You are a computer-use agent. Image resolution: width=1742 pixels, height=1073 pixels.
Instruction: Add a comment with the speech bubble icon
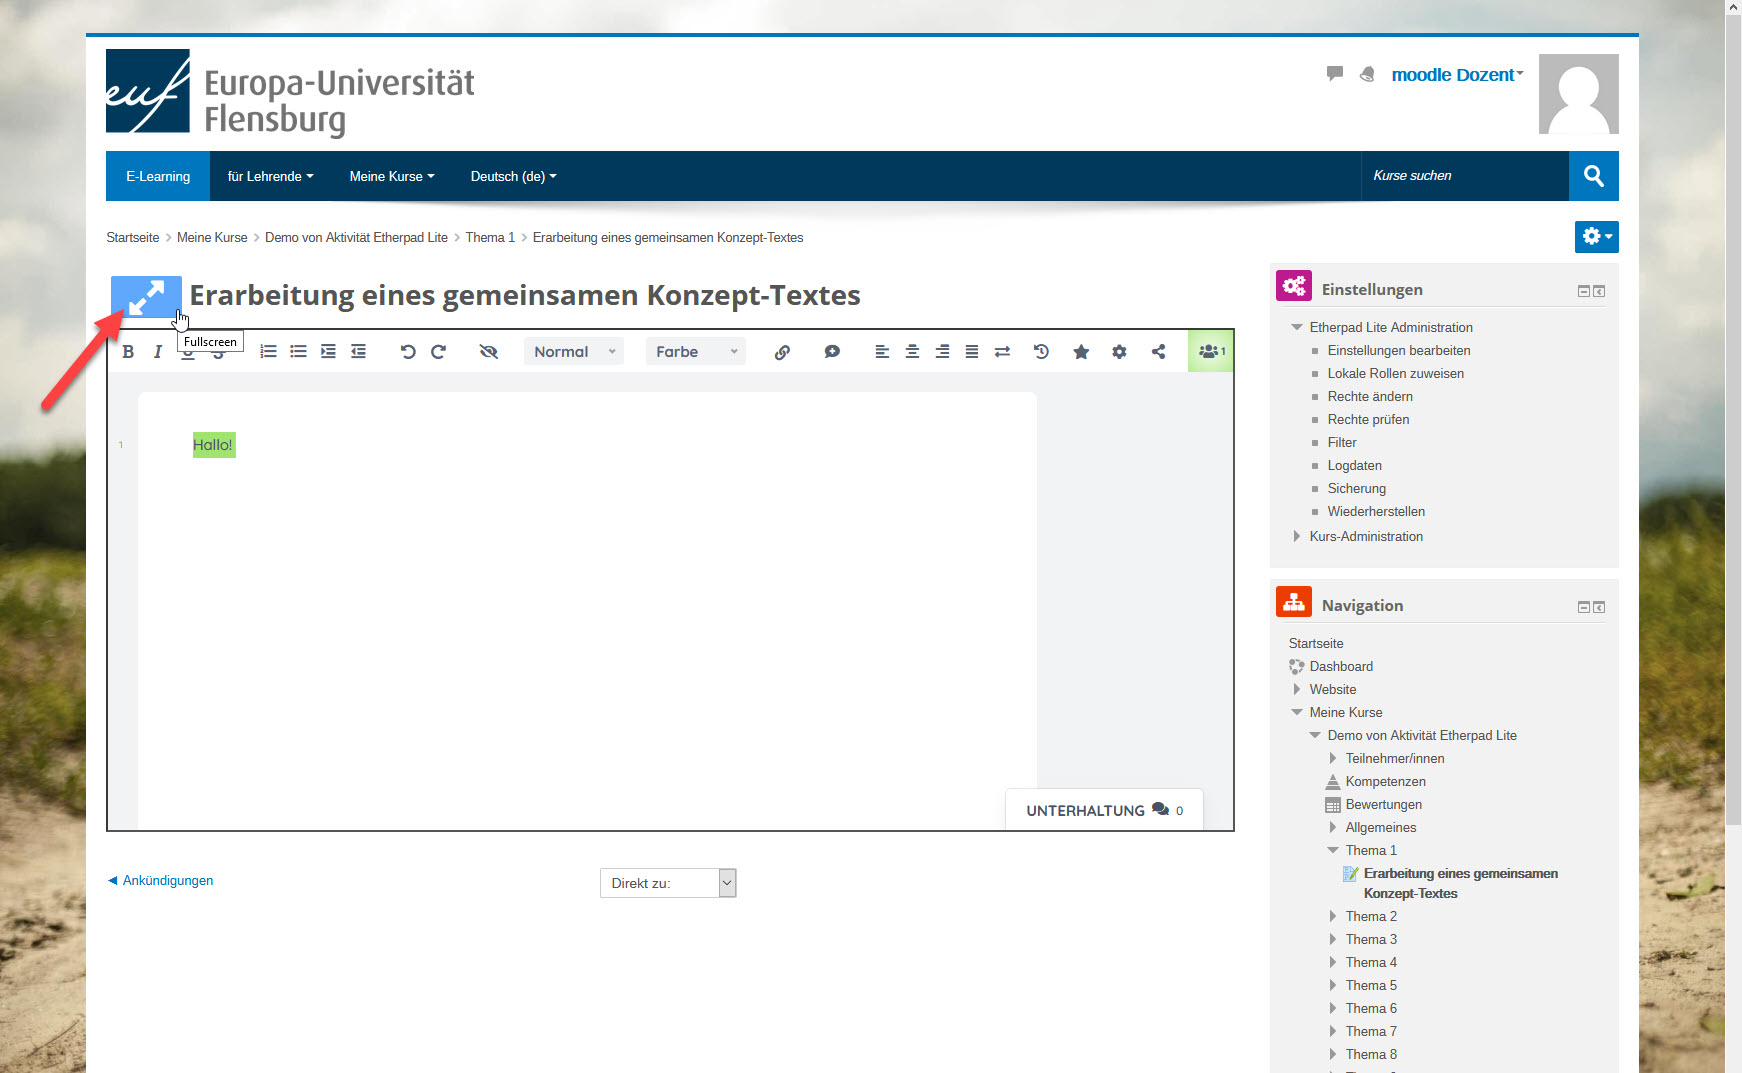coord(832,352)
